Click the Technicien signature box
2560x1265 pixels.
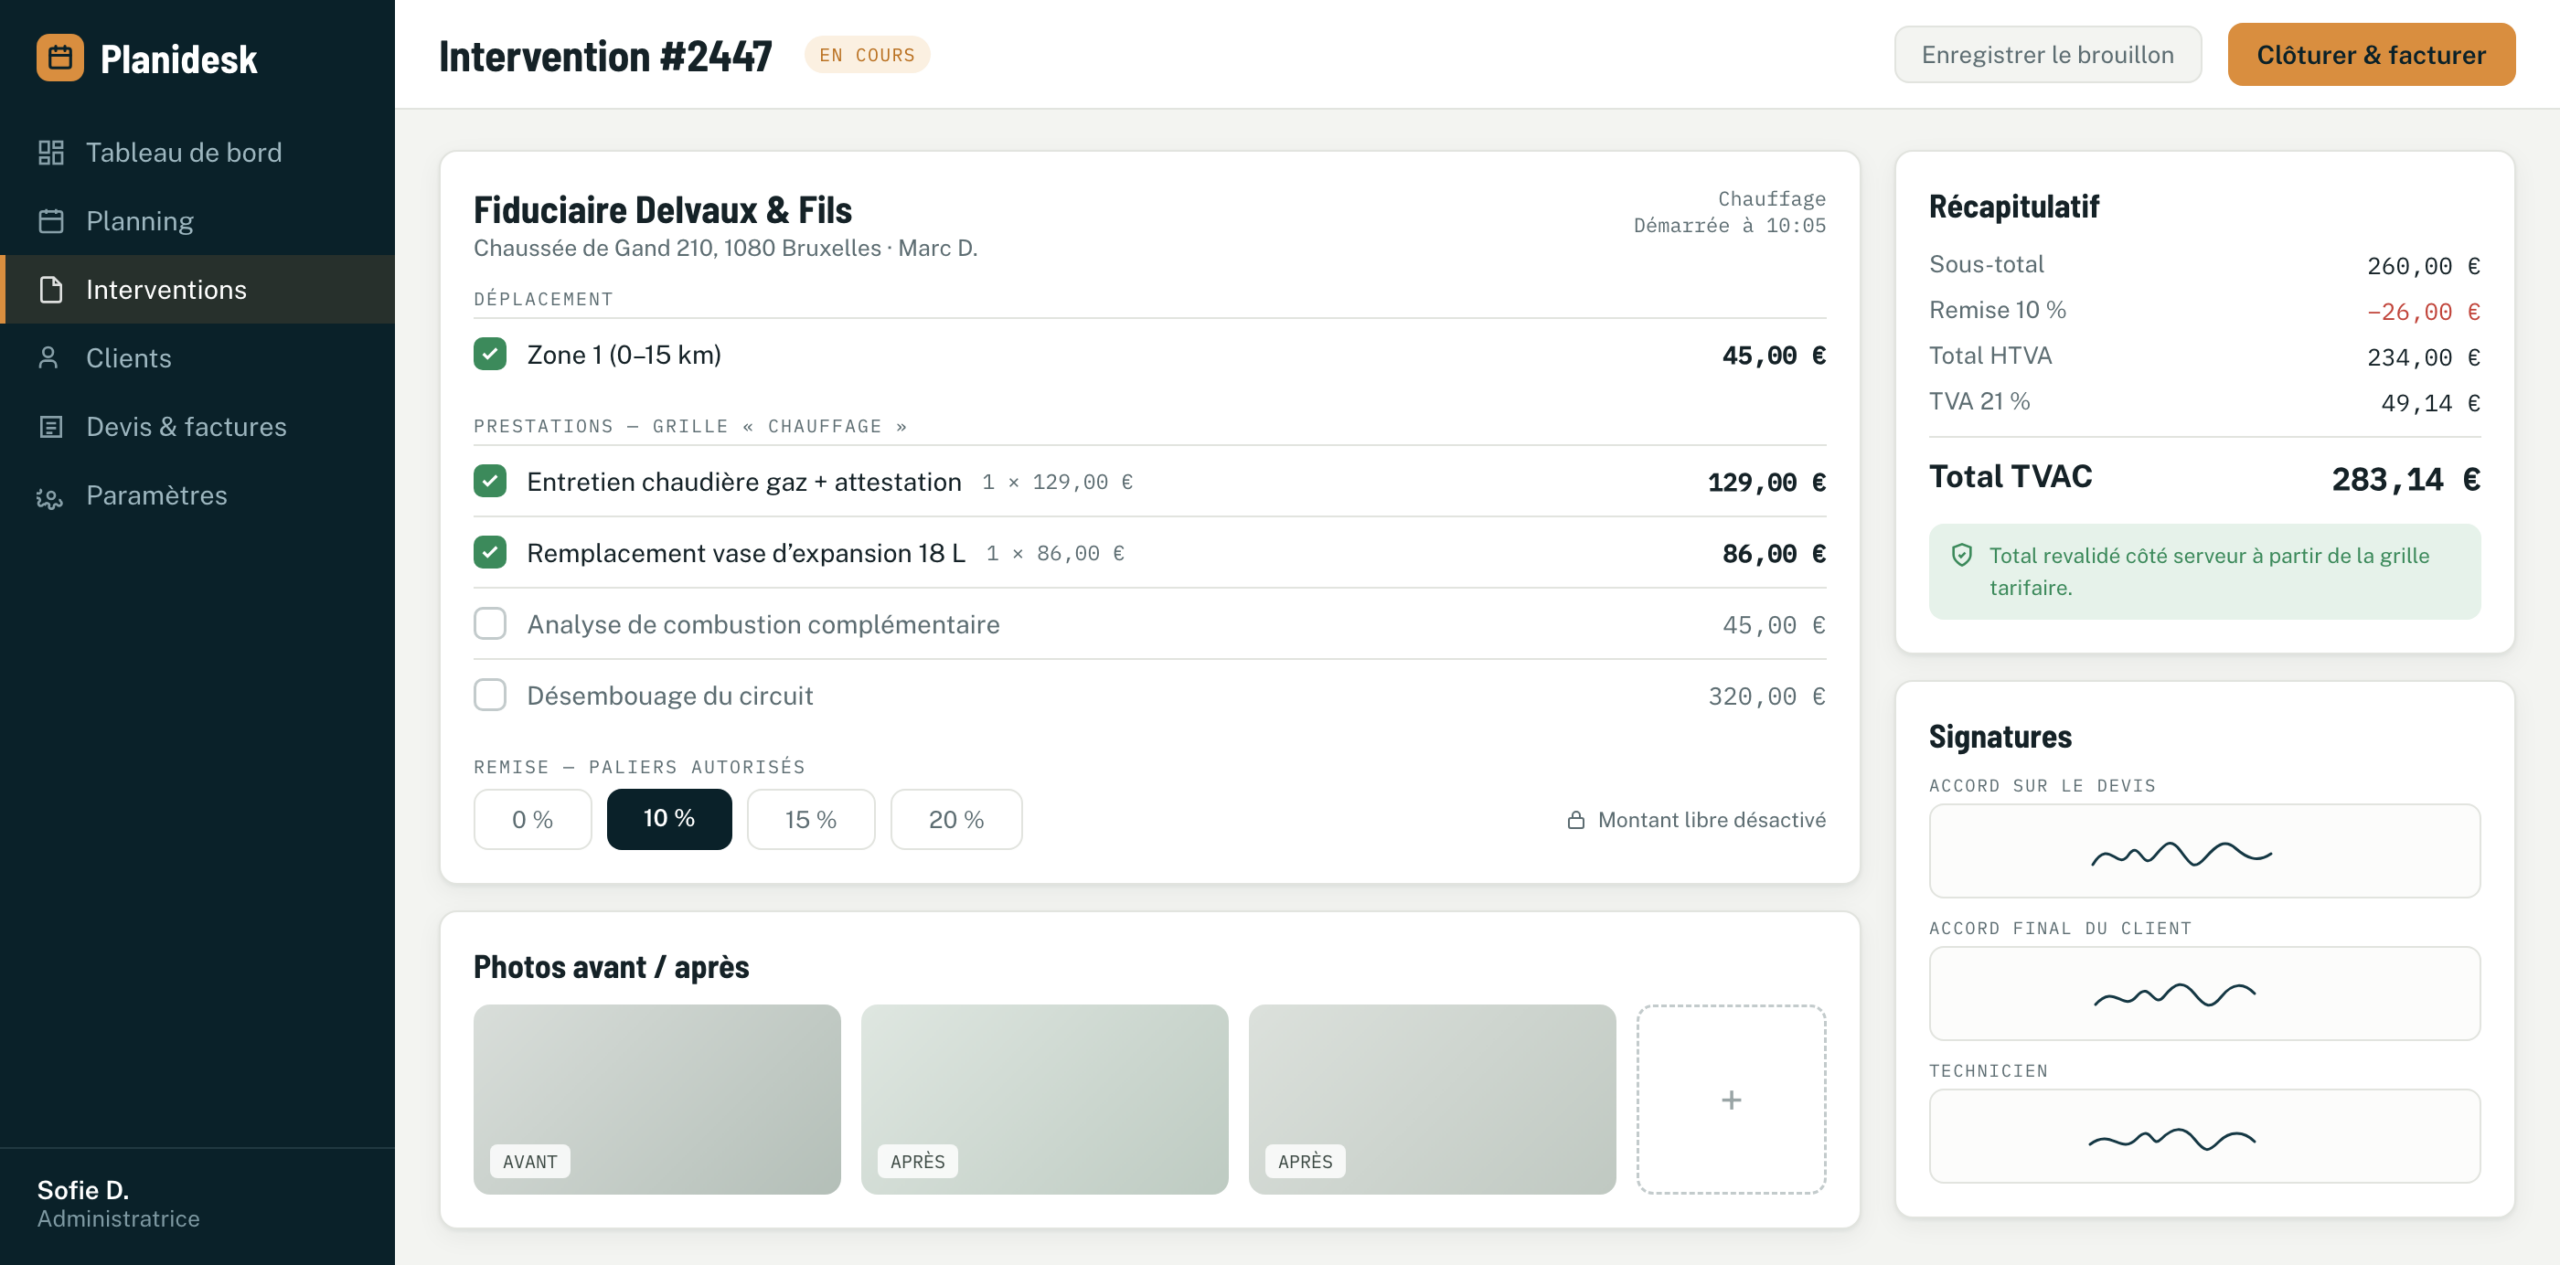2205,1137
